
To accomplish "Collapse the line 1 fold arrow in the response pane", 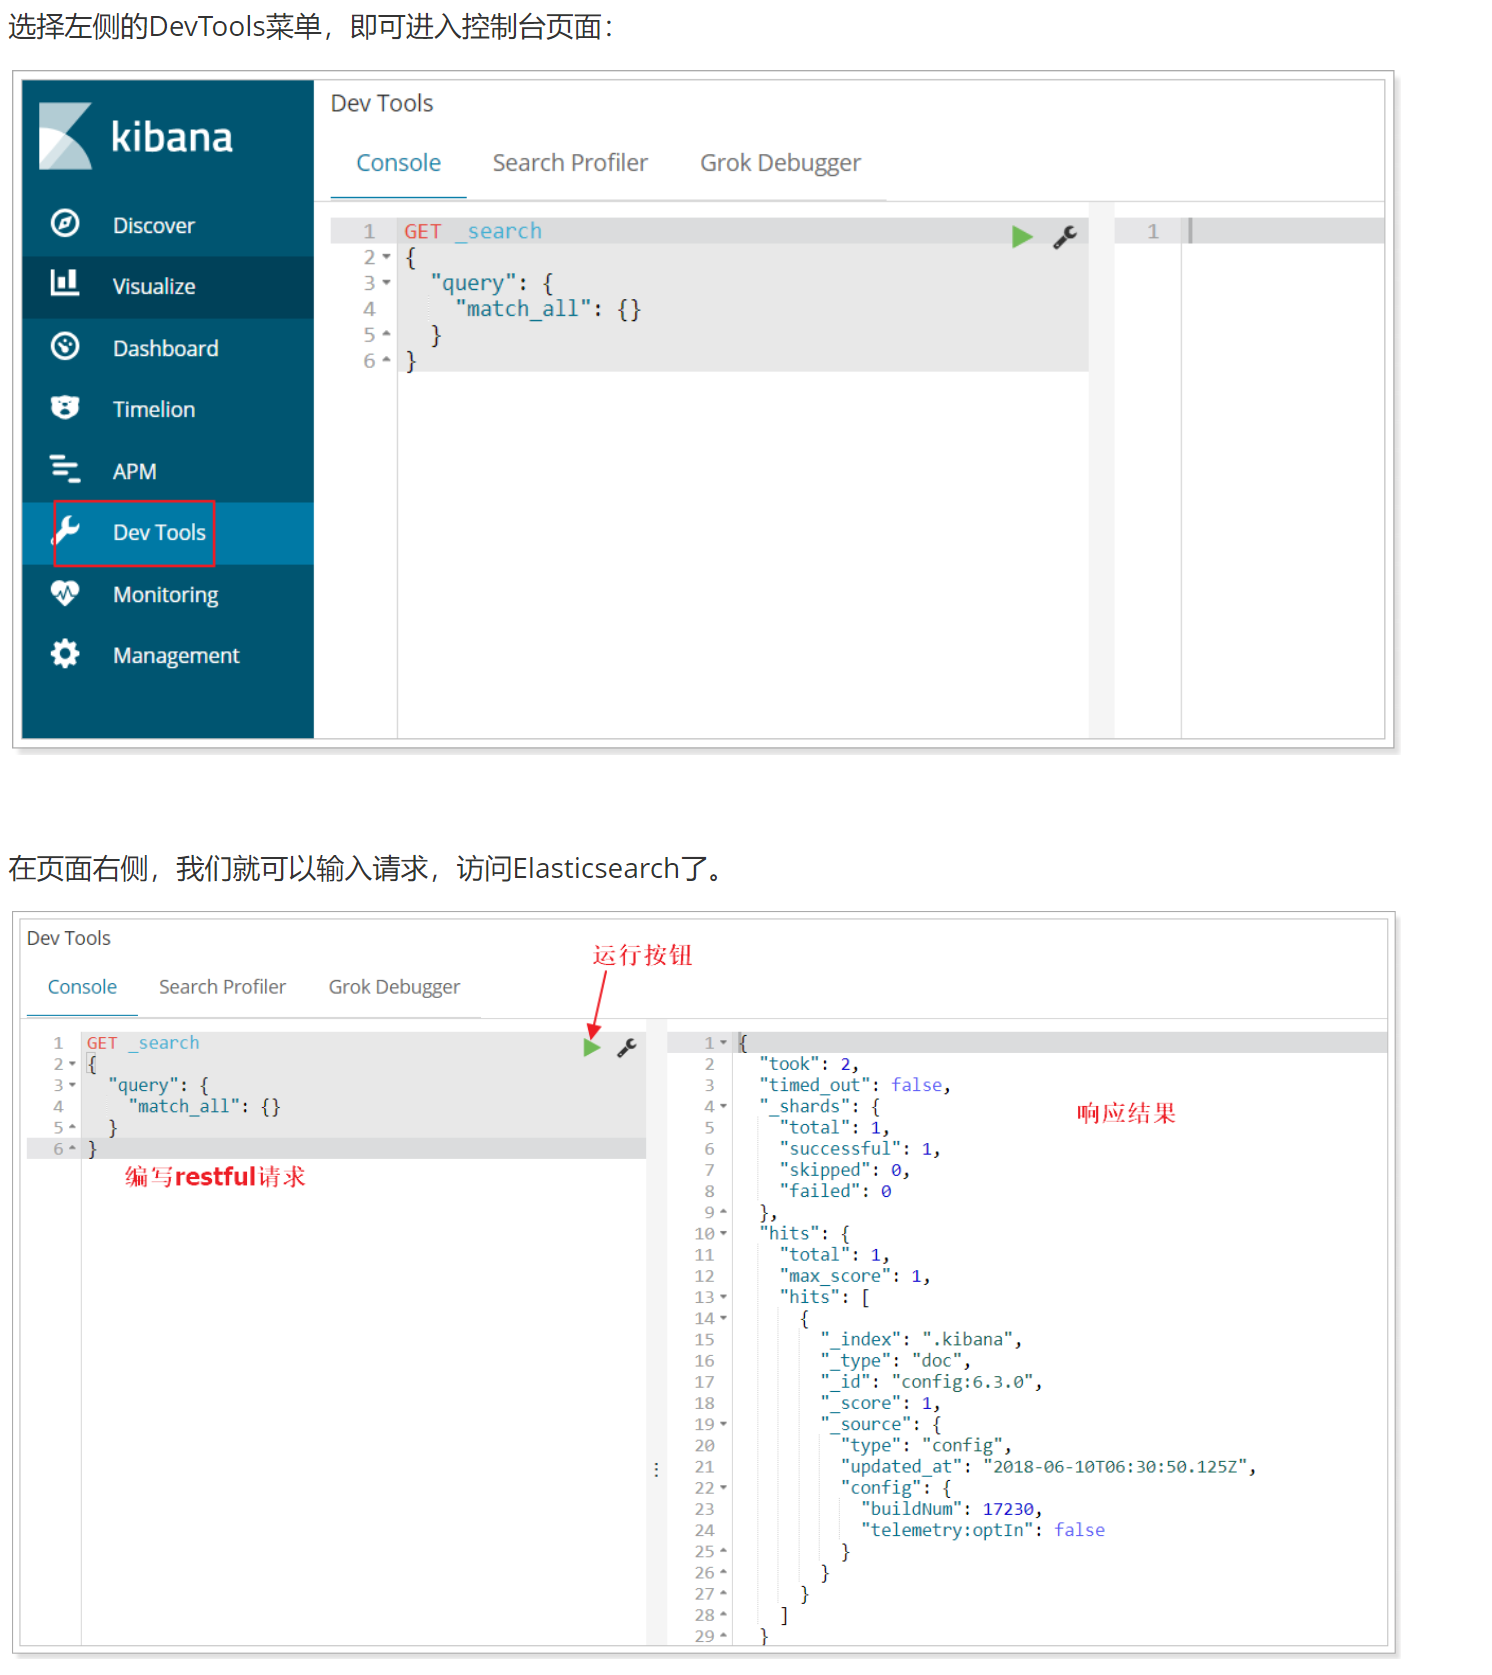I will click(723, 1043).
